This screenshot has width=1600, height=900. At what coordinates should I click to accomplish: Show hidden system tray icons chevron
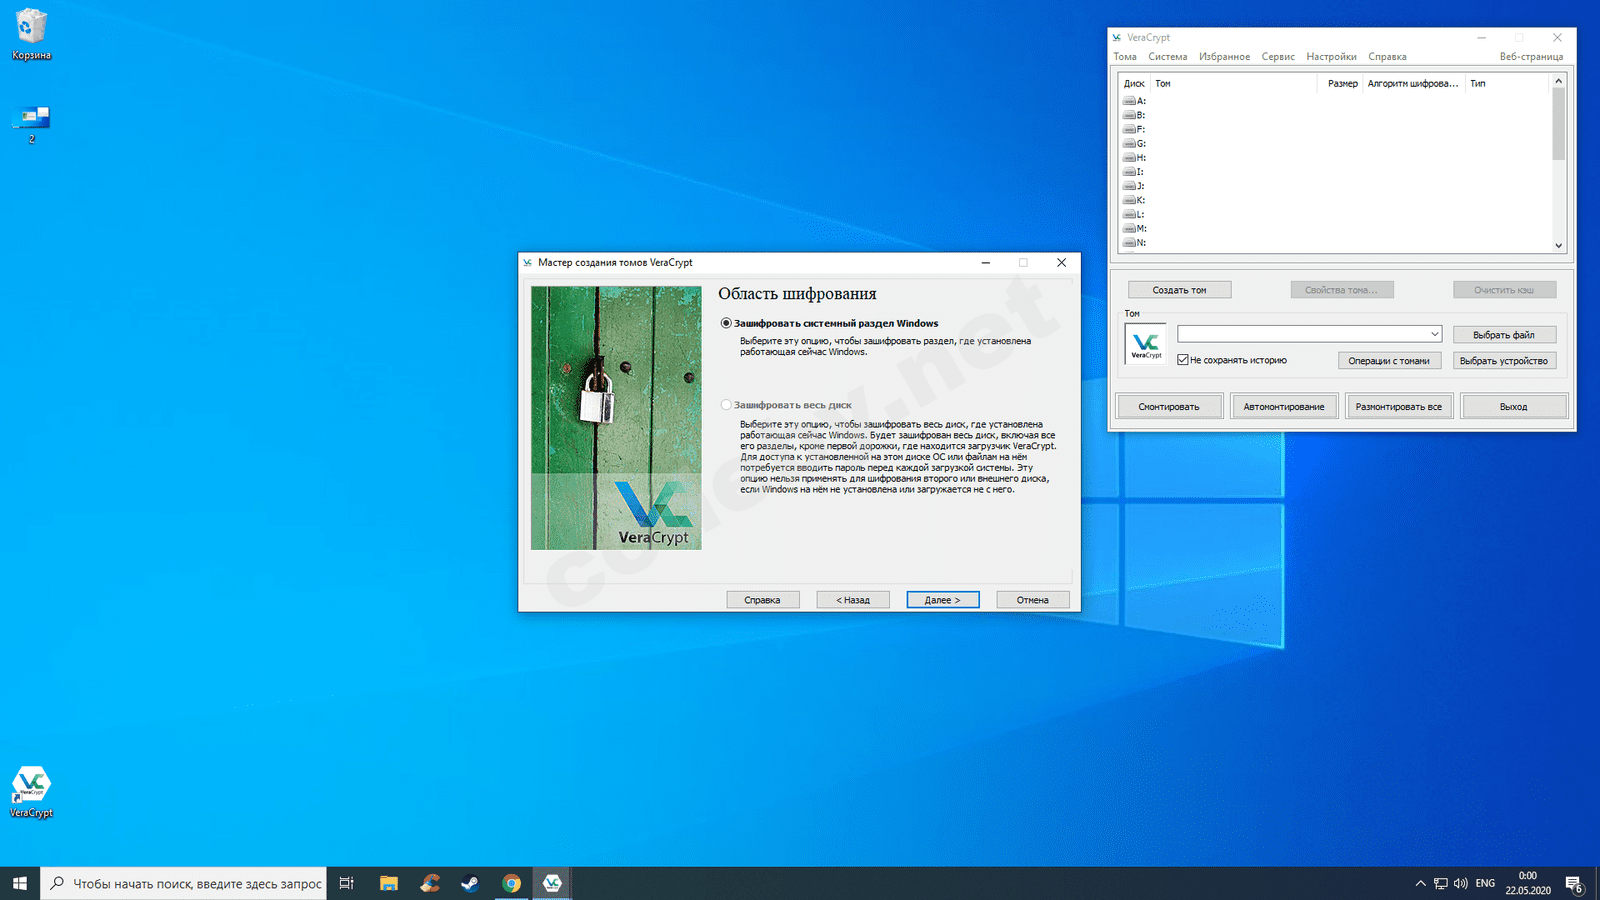point(1420,883)
